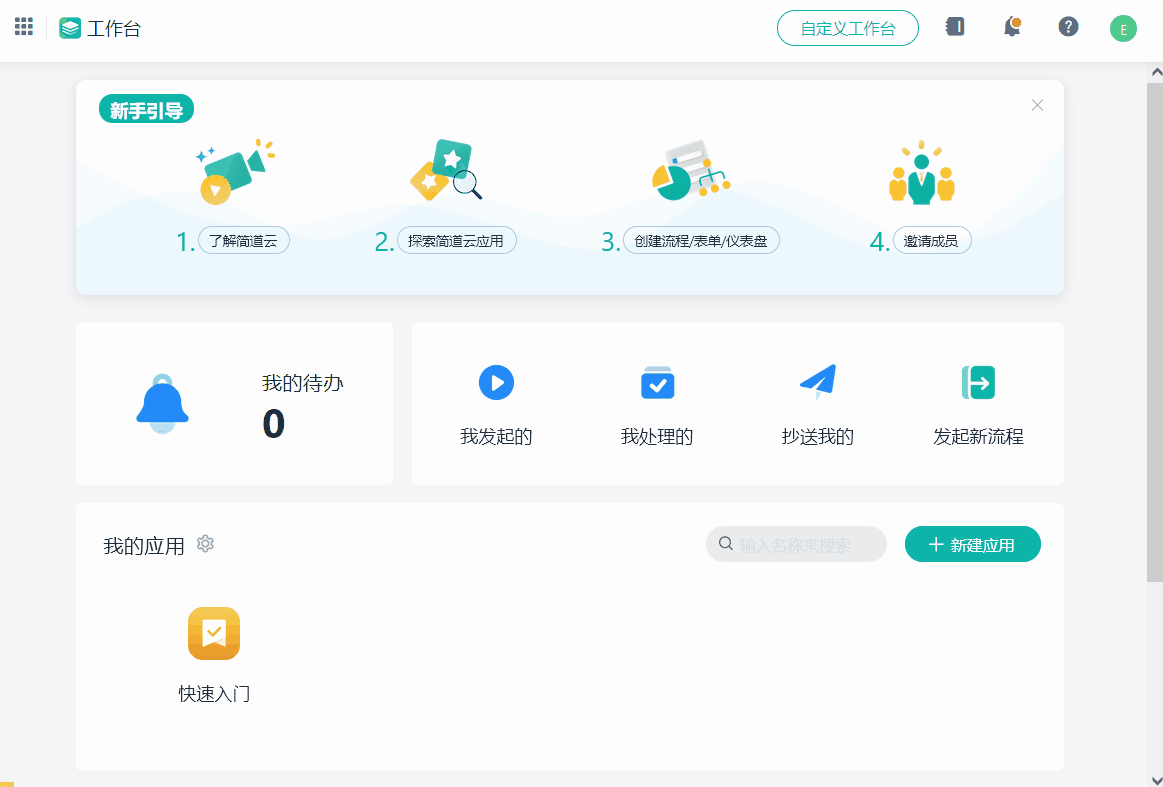Screen dimensions: 1163x787
Task: Click the 自定义工作台 button
Action: pos(848,28)
